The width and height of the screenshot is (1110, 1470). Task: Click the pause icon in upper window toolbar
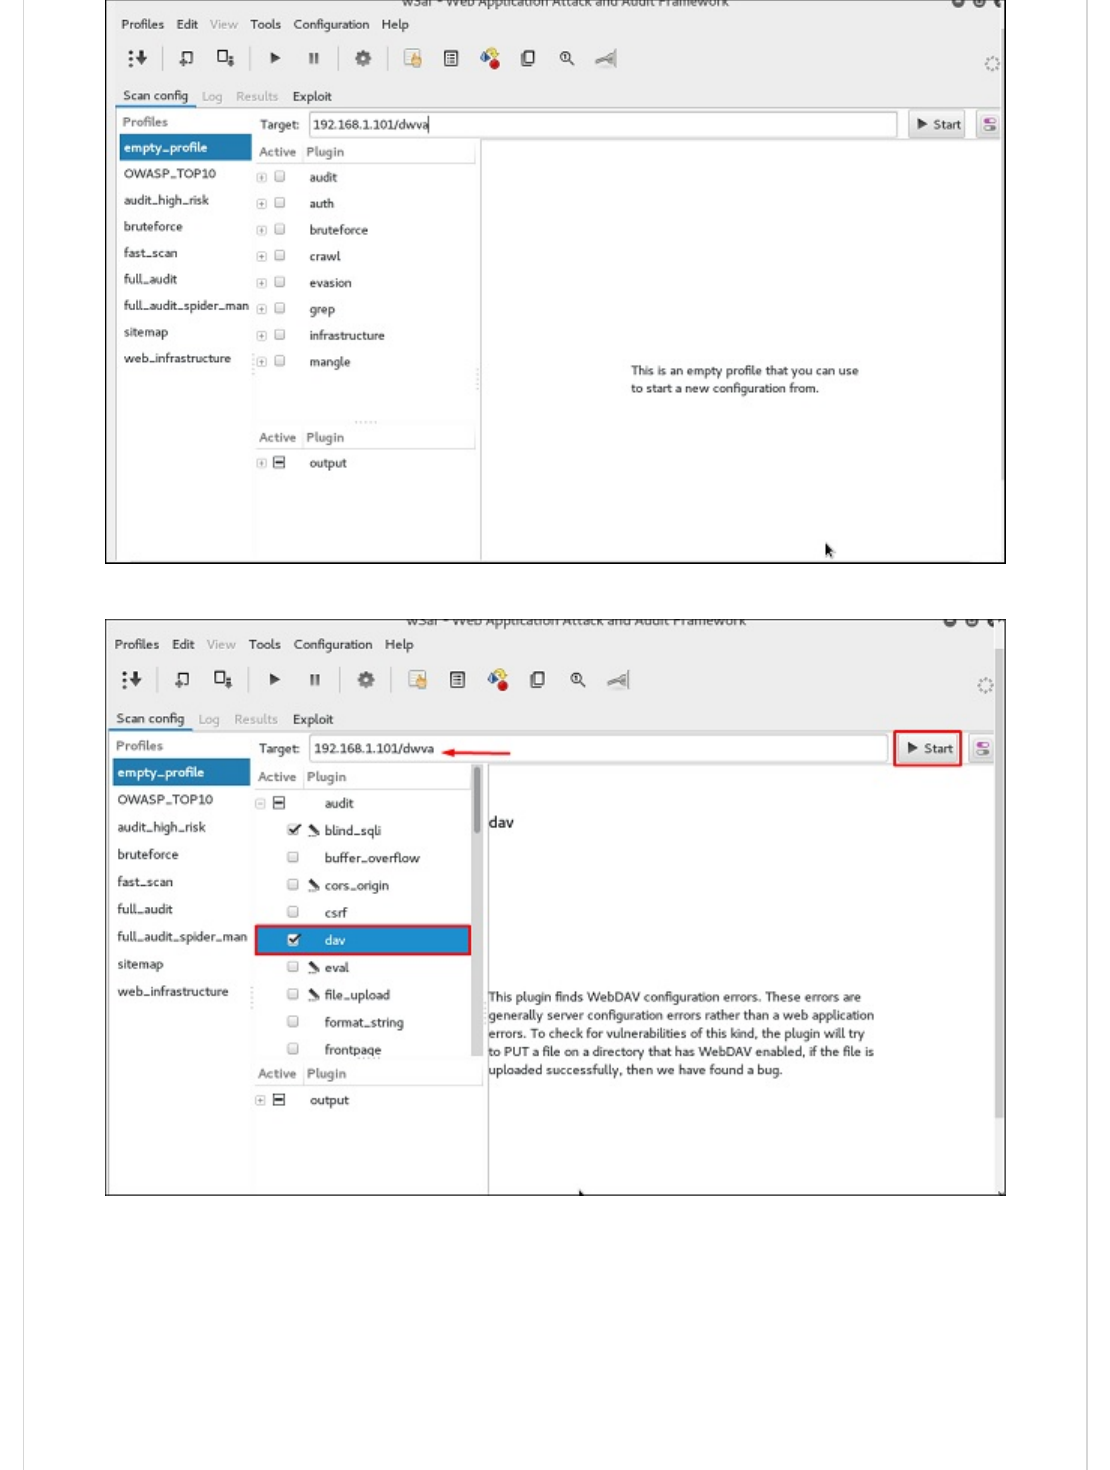coord(314,58)
